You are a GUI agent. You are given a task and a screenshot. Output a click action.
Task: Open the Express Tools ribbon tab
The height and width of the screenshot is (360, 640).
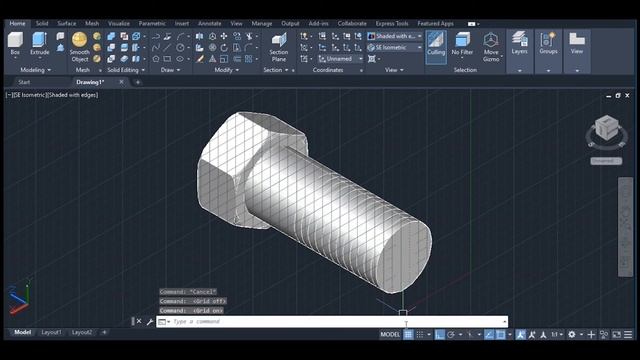pyautogui.click(x=392, y=24)
